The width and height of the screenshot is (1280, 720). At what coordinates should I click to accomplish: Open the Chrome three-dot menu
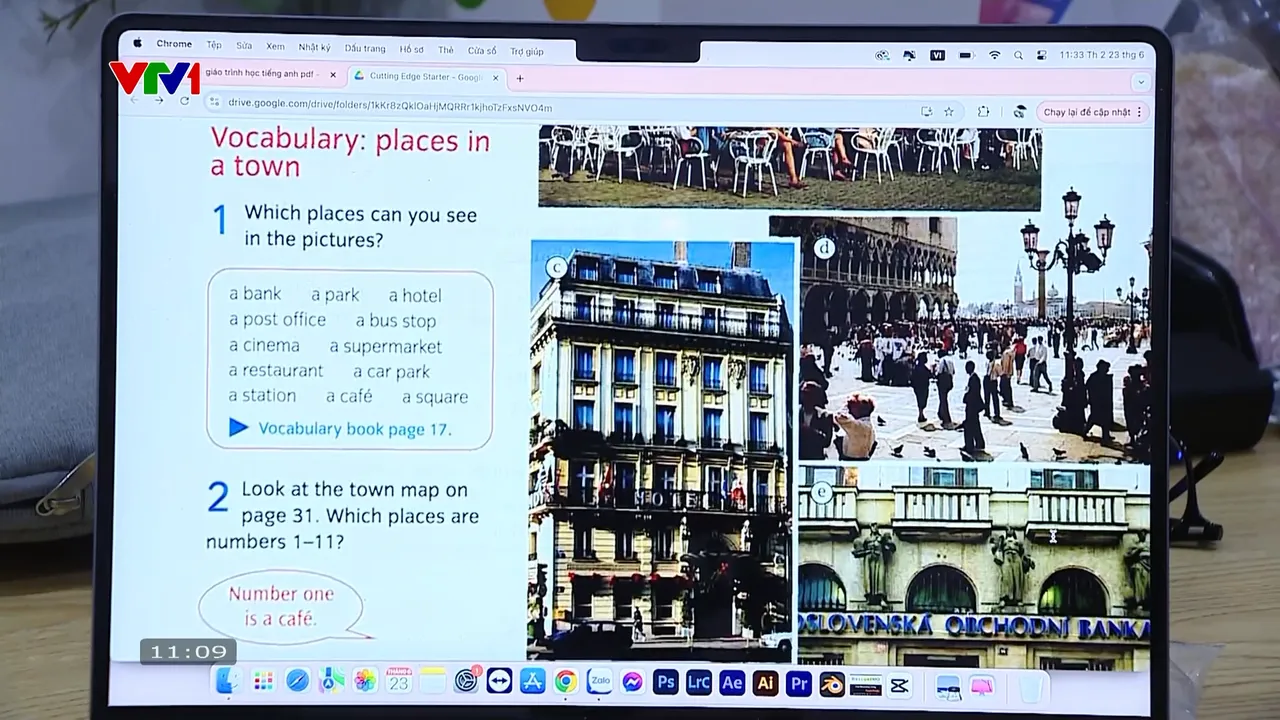[x=1139, y=112]
